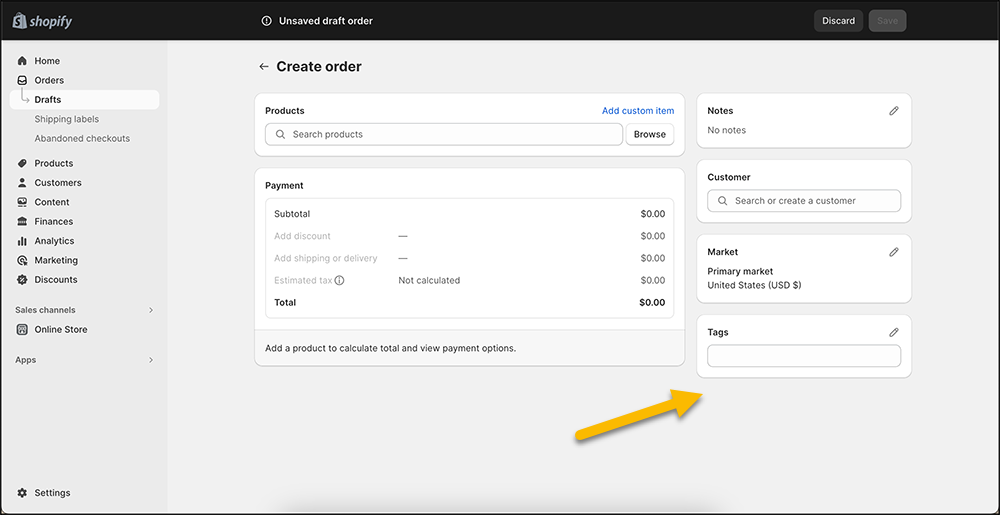Click the Estimated tax info icon
1000x515 pixels.
point(340,281)
